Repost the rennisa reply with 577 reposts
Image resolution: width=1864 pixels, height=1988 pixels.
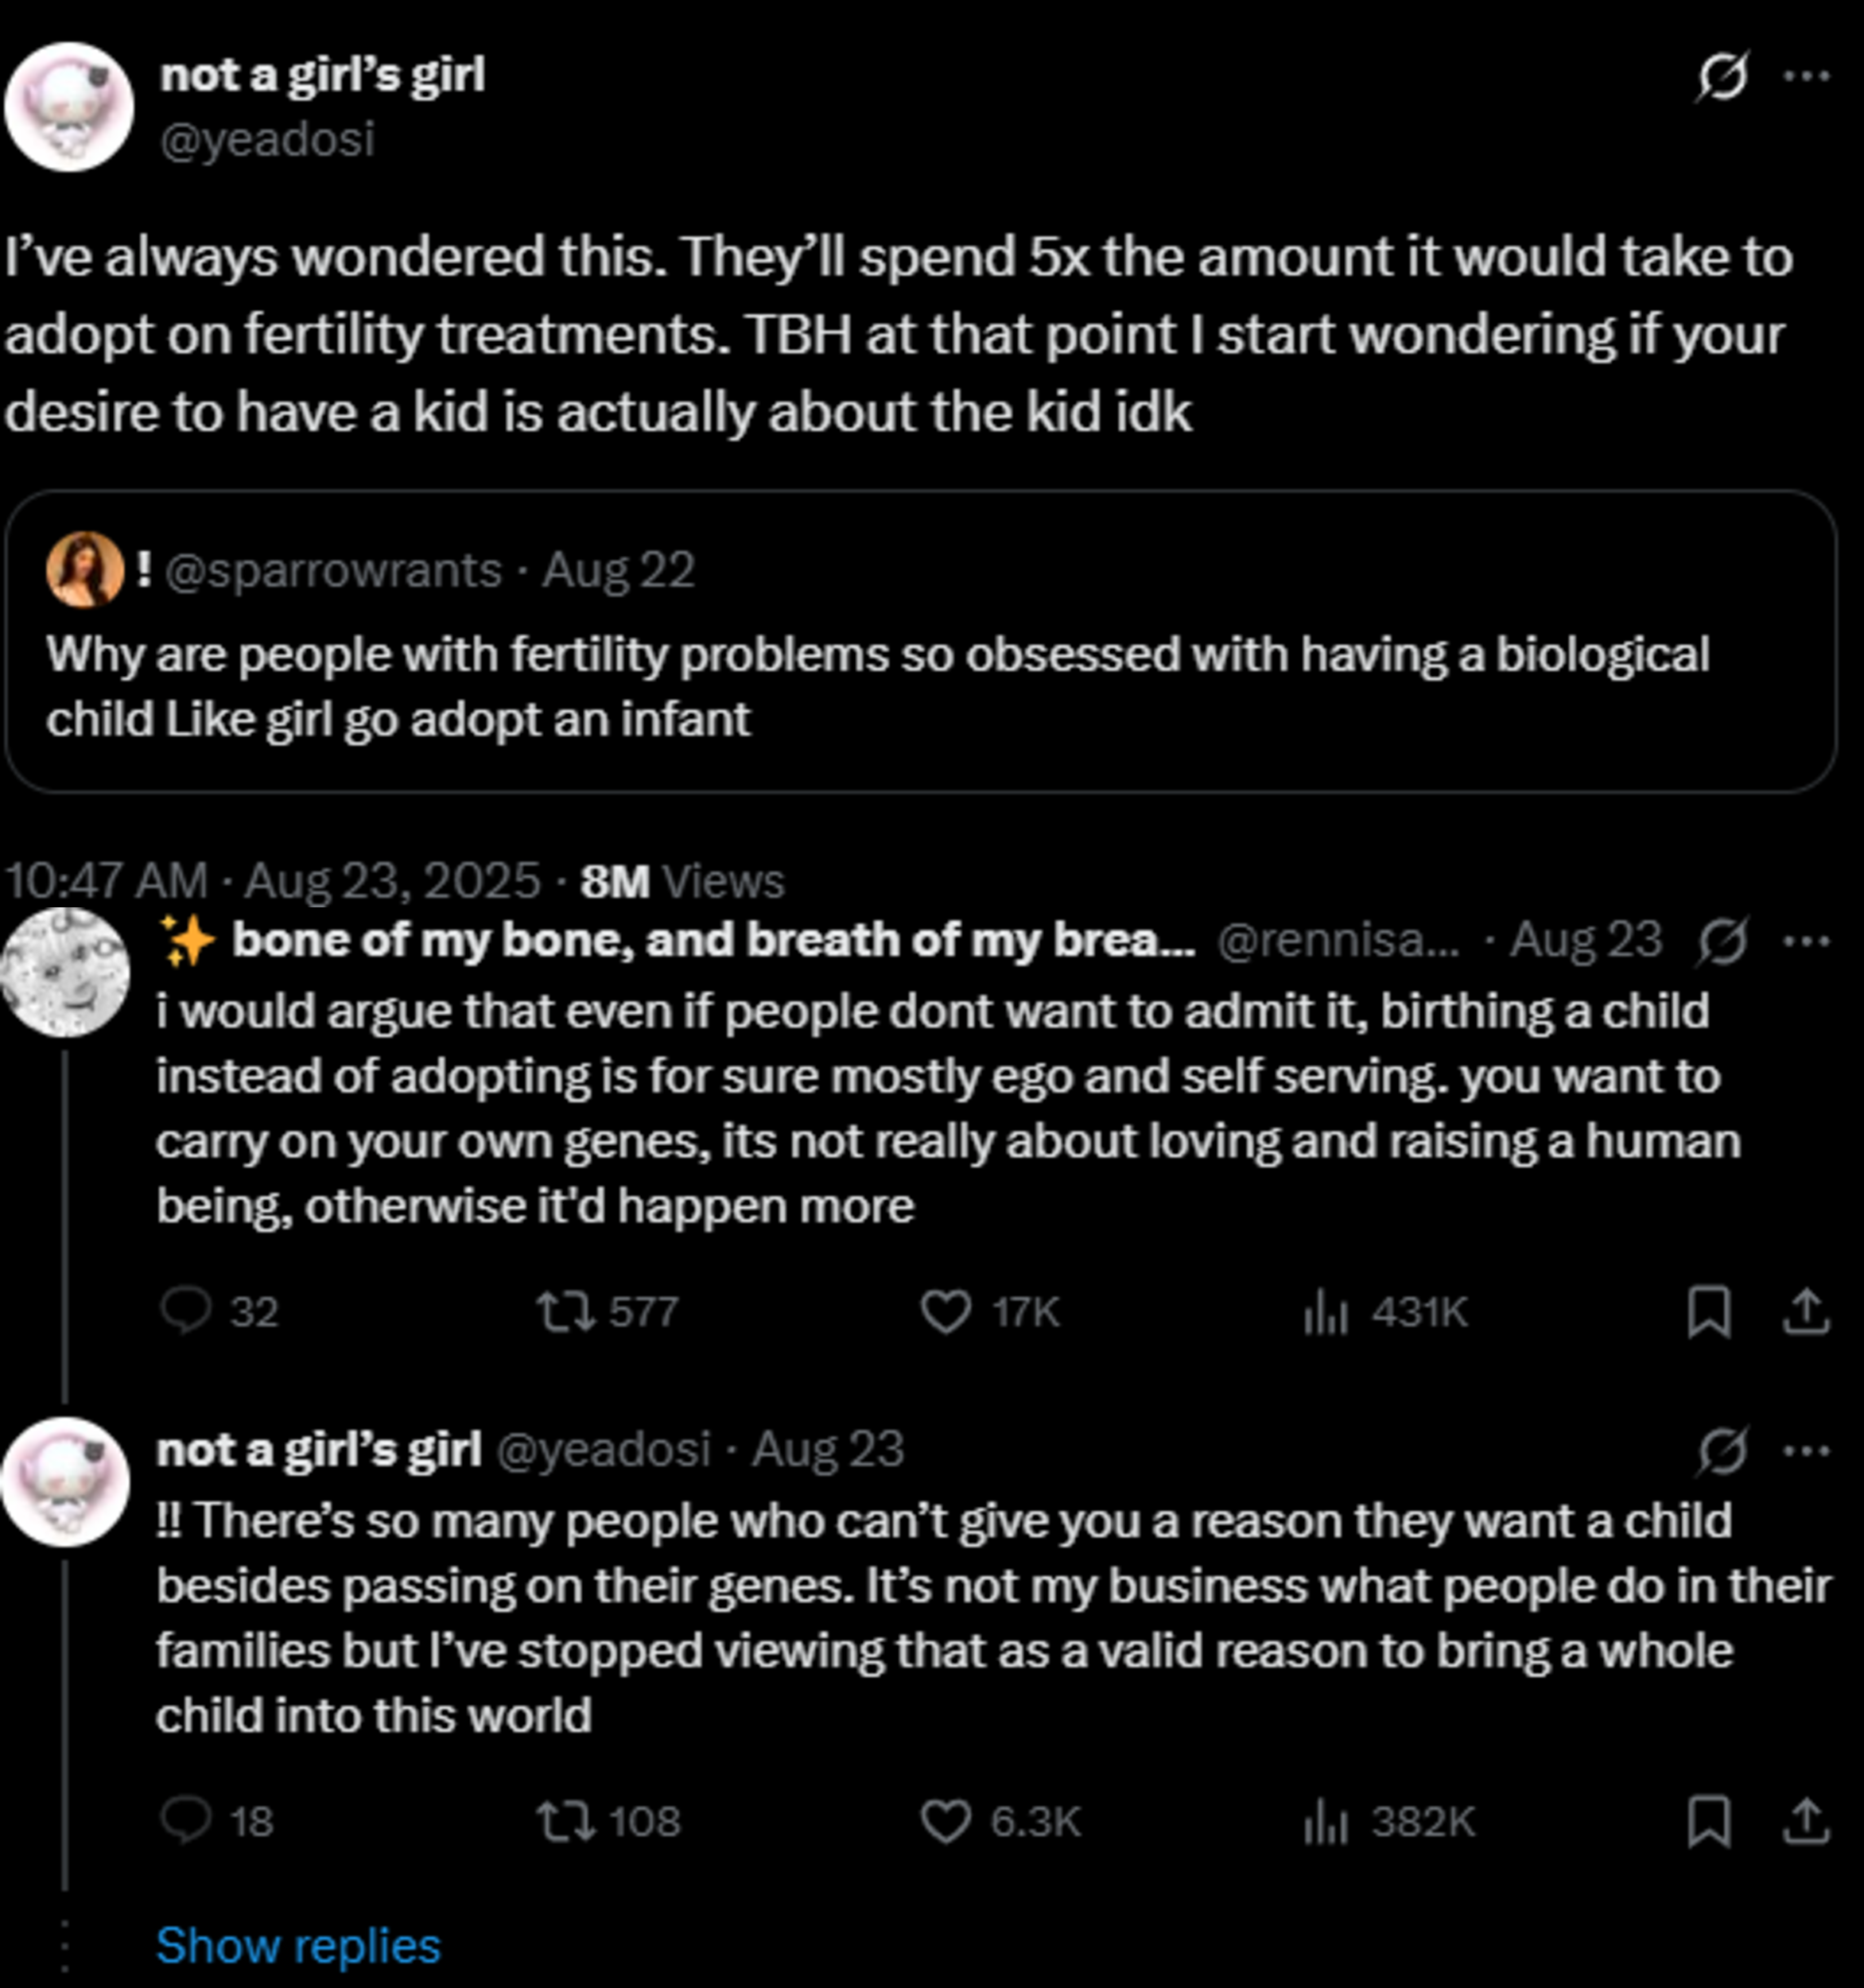[566, 1311]
